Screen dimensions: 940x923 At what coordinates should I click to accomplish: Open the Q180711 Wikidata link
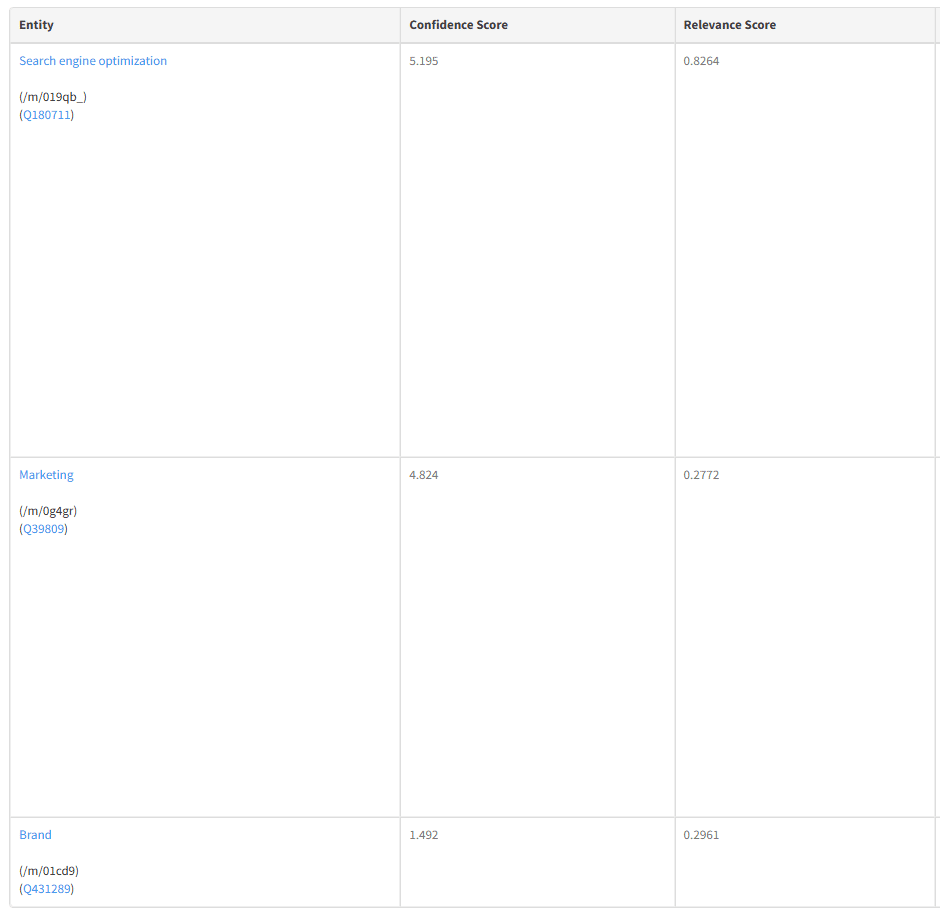(46, 114)
